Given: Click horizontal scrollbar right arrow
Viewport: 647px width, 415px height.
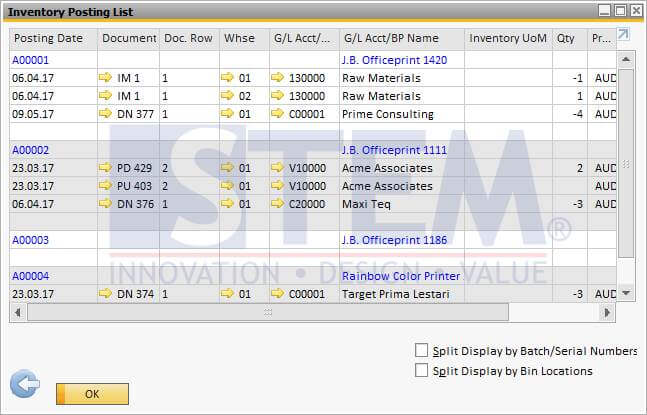Looking at the screenshot, I should [x=607, y=313].
